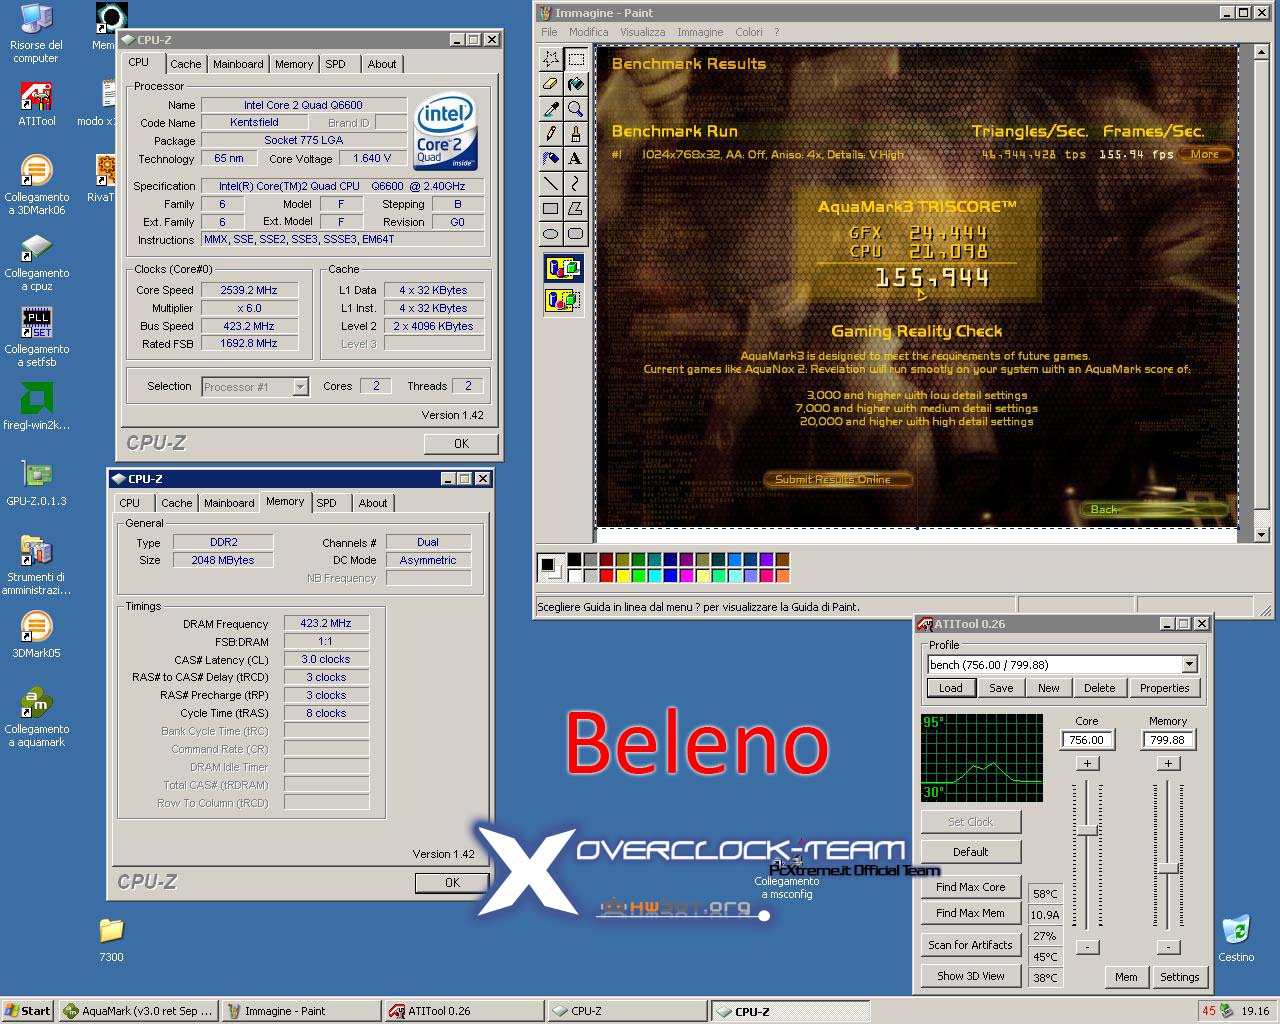Open the About tab in lower CPU-Z memory window
Screen dimensions: 1280x1024
[373, 503]
